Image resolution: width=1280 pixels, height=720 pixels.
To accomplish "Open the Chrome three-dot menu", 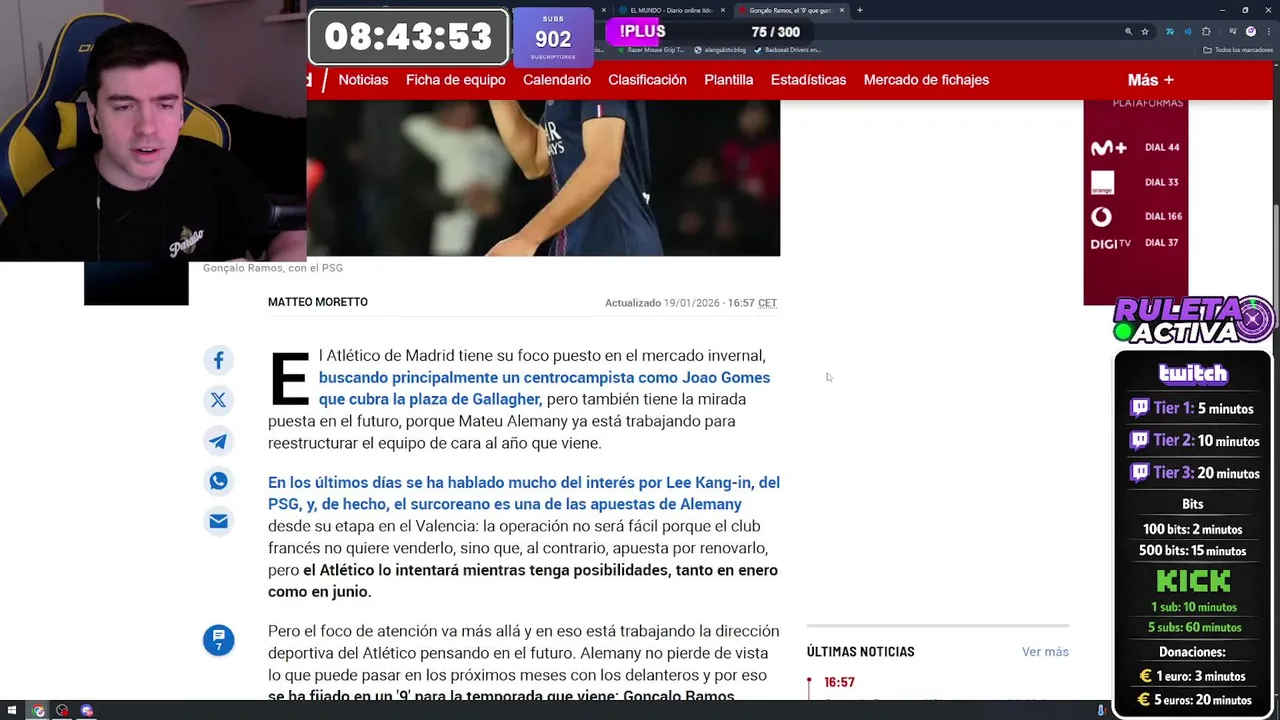I will coord(1268,32).
